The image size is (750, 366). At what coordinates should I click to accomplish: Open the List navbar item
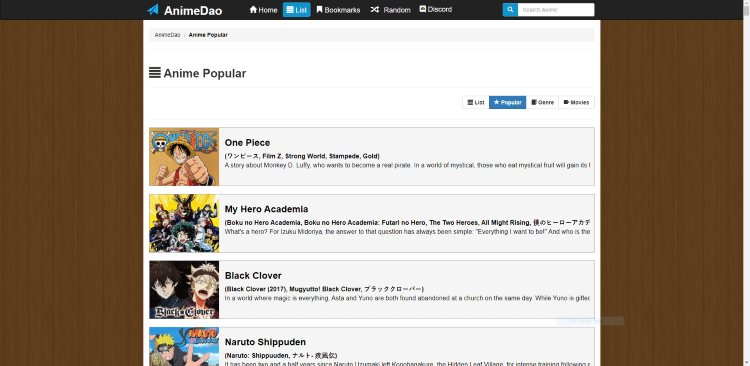pos(297,10)
